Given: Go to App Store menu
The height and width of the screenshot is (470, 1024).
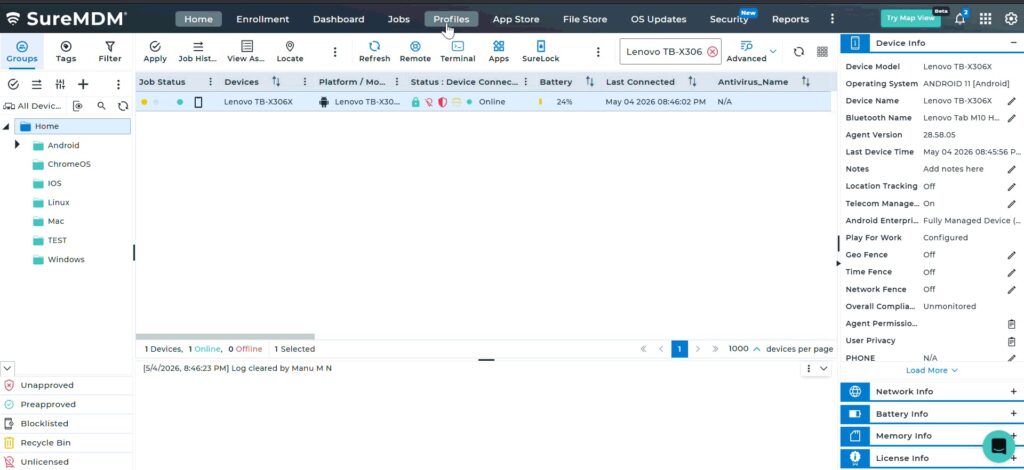Looking at the screenshot, I should click(516, 19).
